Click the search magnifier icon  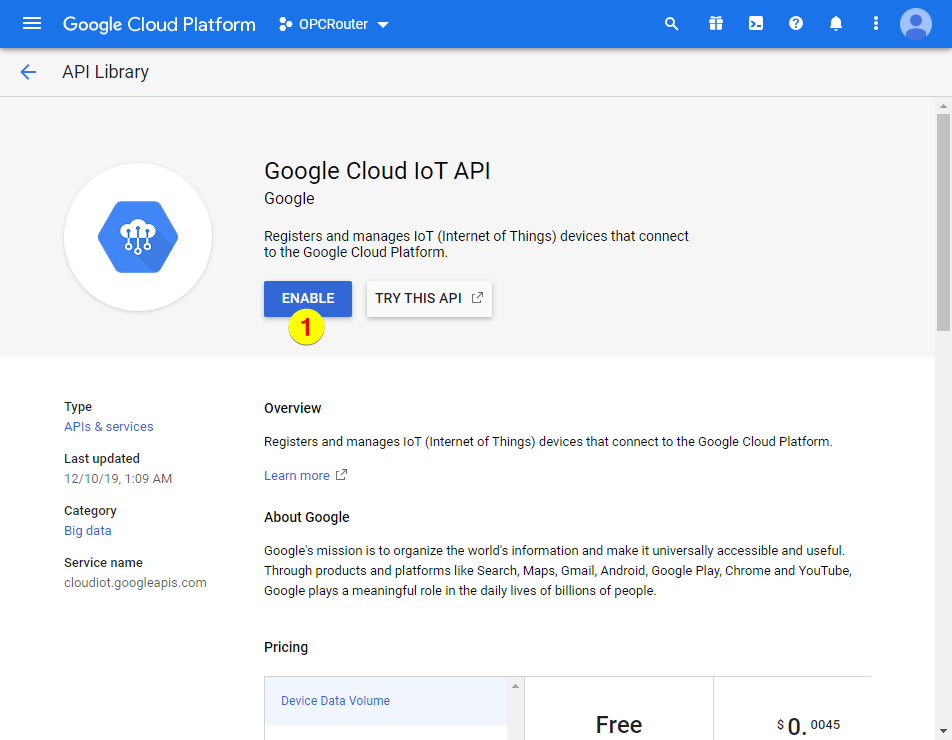tap(672, 24)
